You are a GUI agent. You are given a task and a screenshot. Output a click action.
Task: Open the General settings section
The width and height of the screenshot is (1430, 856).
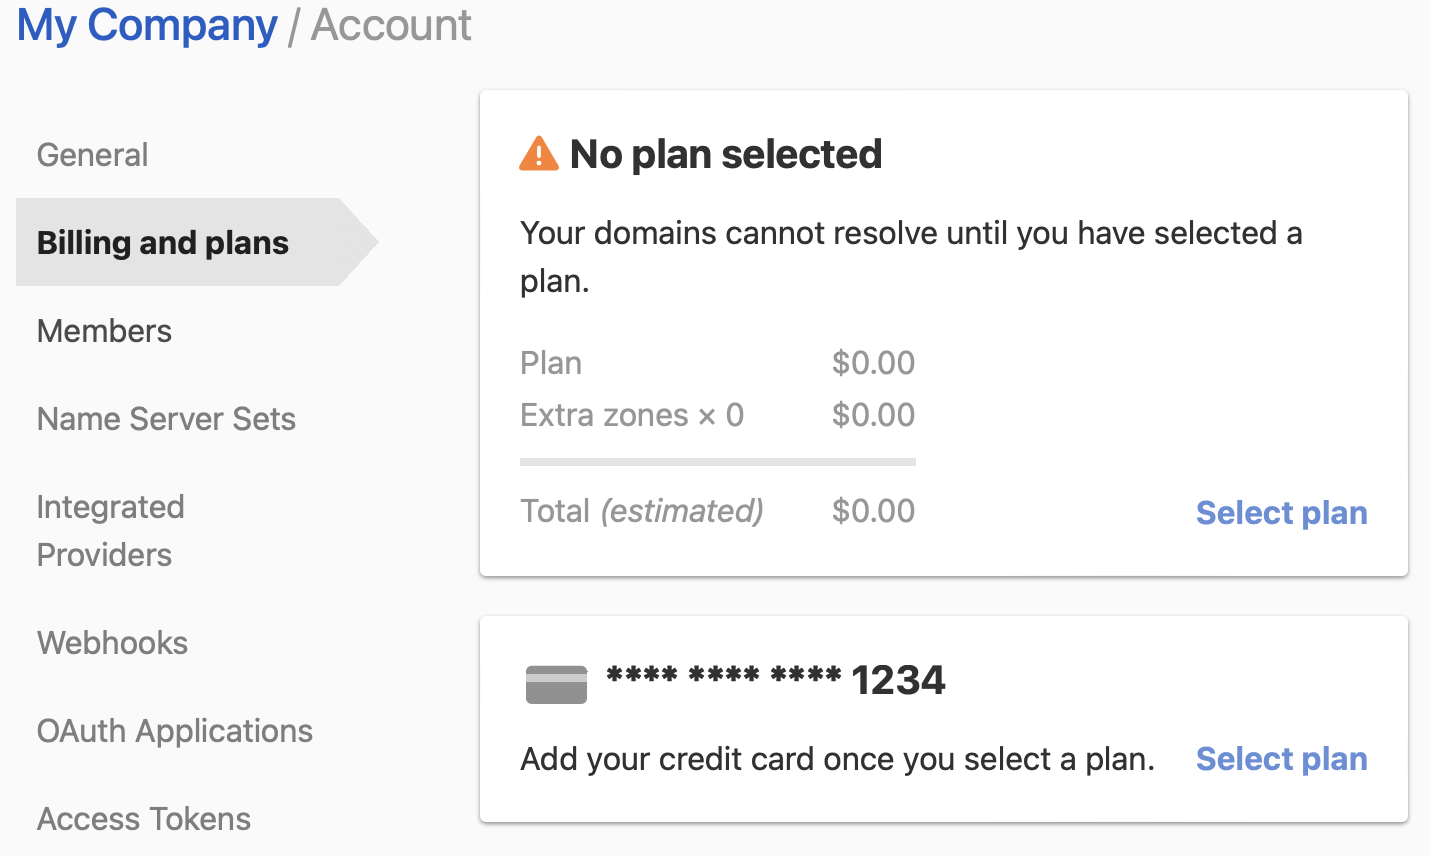click(x=92, y=155)
